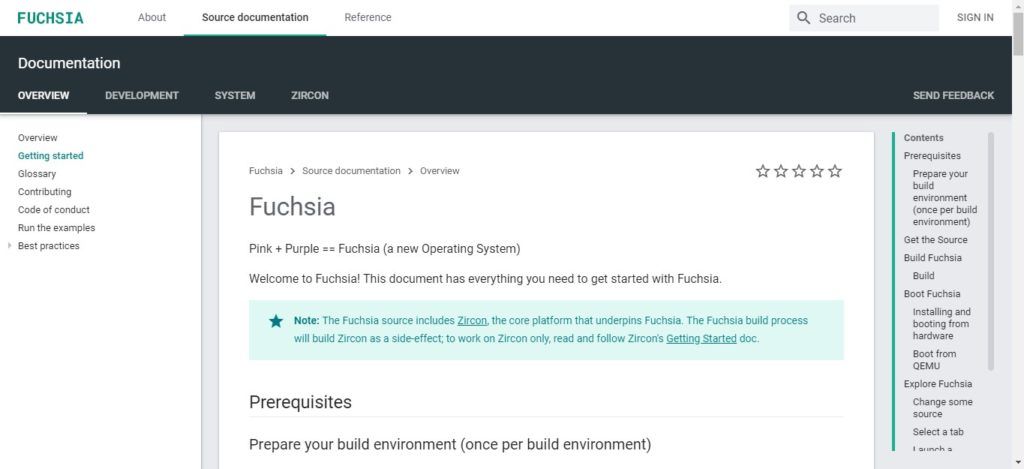
Task: Jump to Get the Source in the Contents
Action: pos(936,240)
